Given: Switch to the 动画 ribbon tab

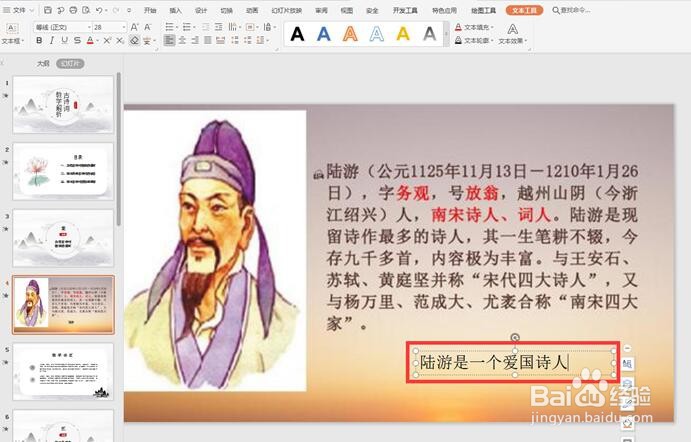Looking at the screenshot, I should coord(252,10).
